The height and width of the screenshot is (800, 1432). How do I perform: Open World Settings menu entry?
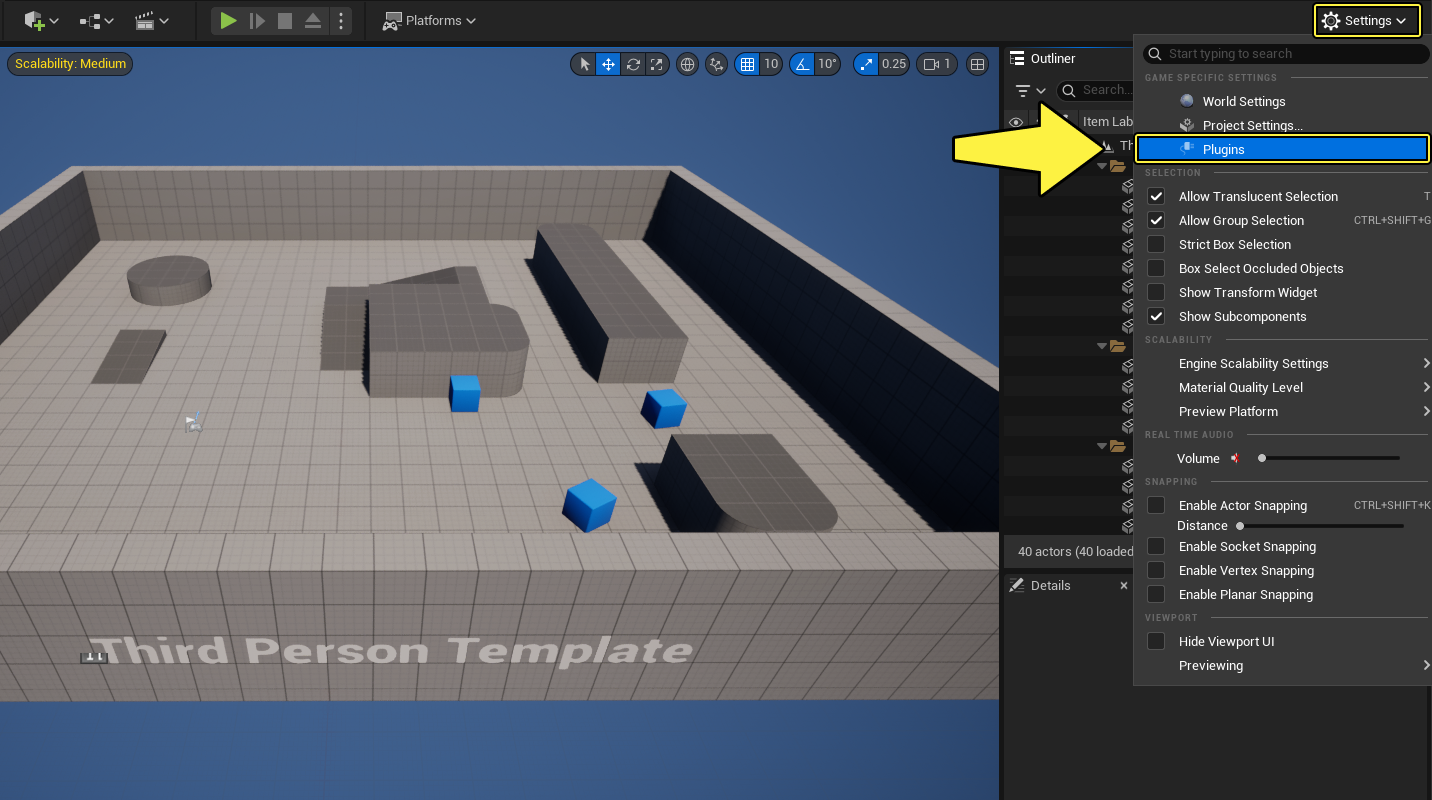coord(1243,101)
